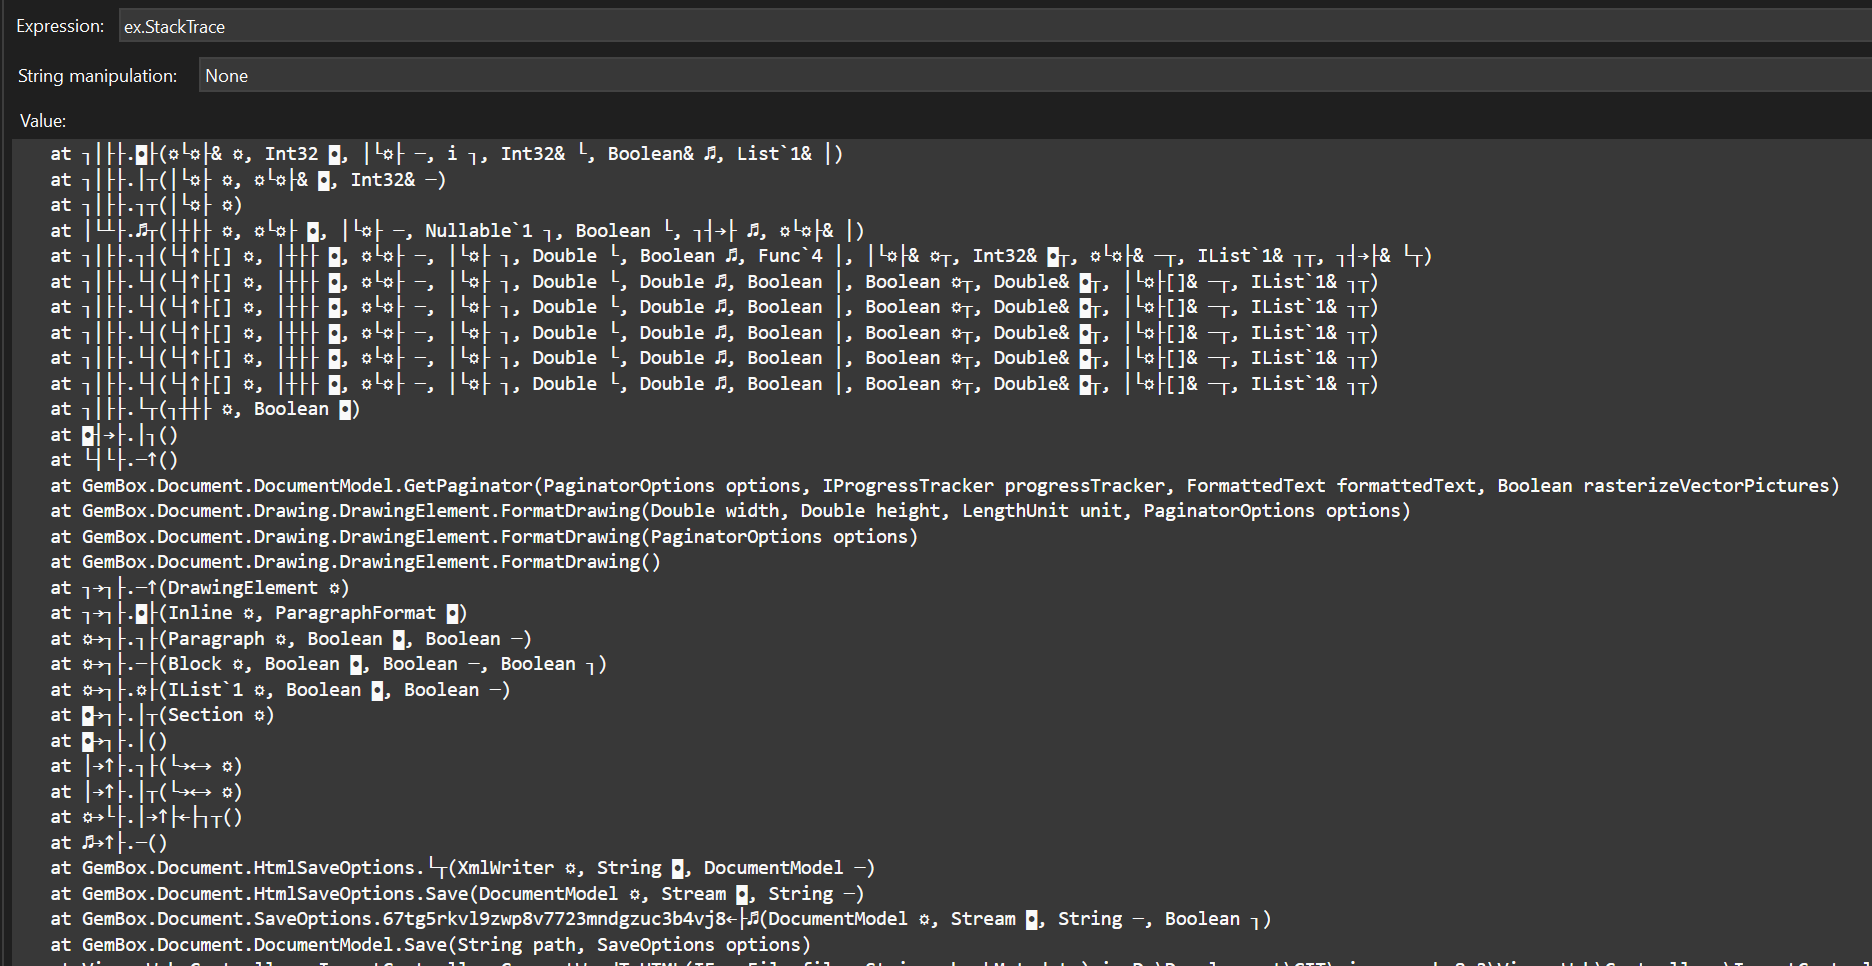Image resolution: width=1872 pixels, height=966 pixels.
Task: Open the String manipulation combo box showing None
Action: click(1035, 75)
